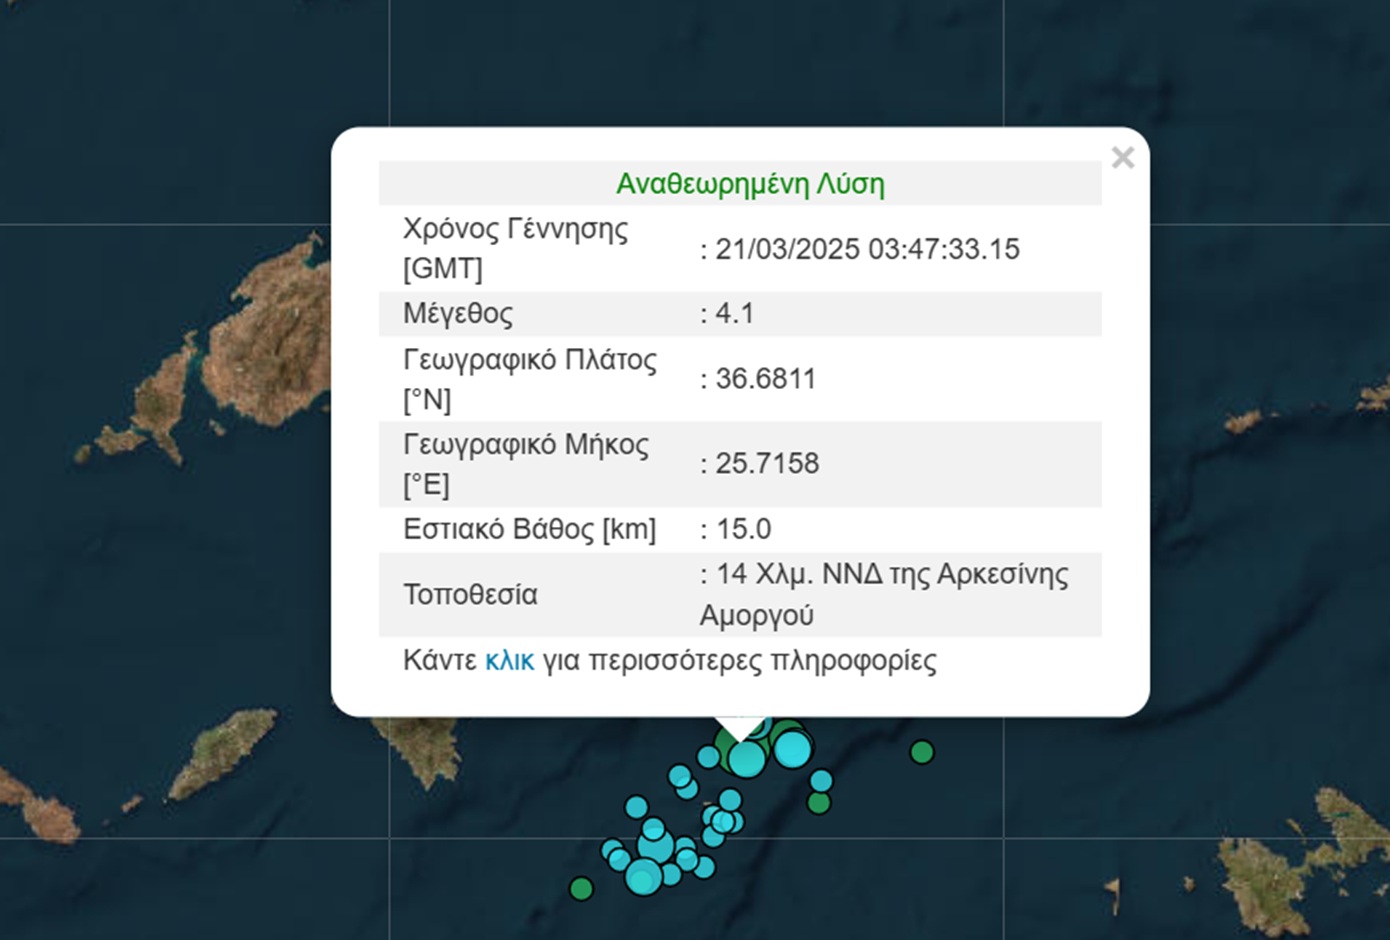This screenshot has height=940, width=1390.
Task: Select the green marker at the cluster's bottom-left
Action: [581, 888]
